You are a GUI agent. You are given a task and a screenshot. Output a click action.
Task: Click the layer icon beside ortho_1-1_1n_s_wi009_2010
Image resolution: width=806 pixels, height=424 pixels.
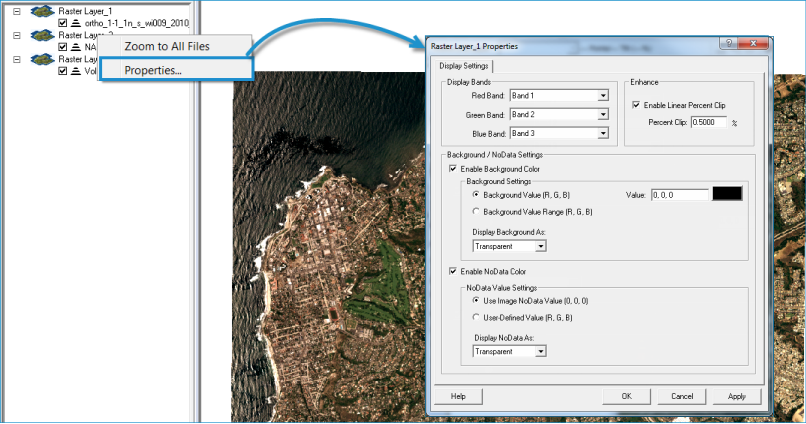(76, 23)
